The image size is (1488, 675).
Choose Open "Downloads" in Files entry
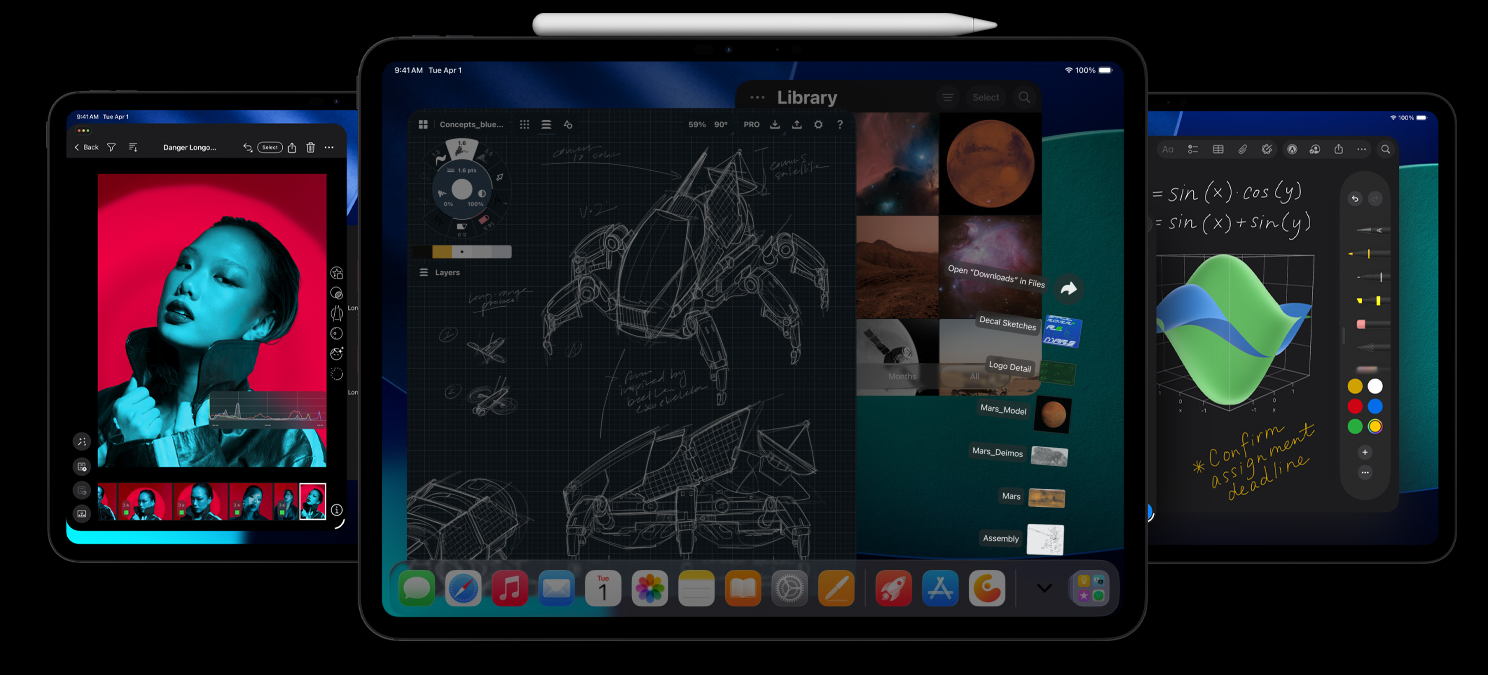995,276
